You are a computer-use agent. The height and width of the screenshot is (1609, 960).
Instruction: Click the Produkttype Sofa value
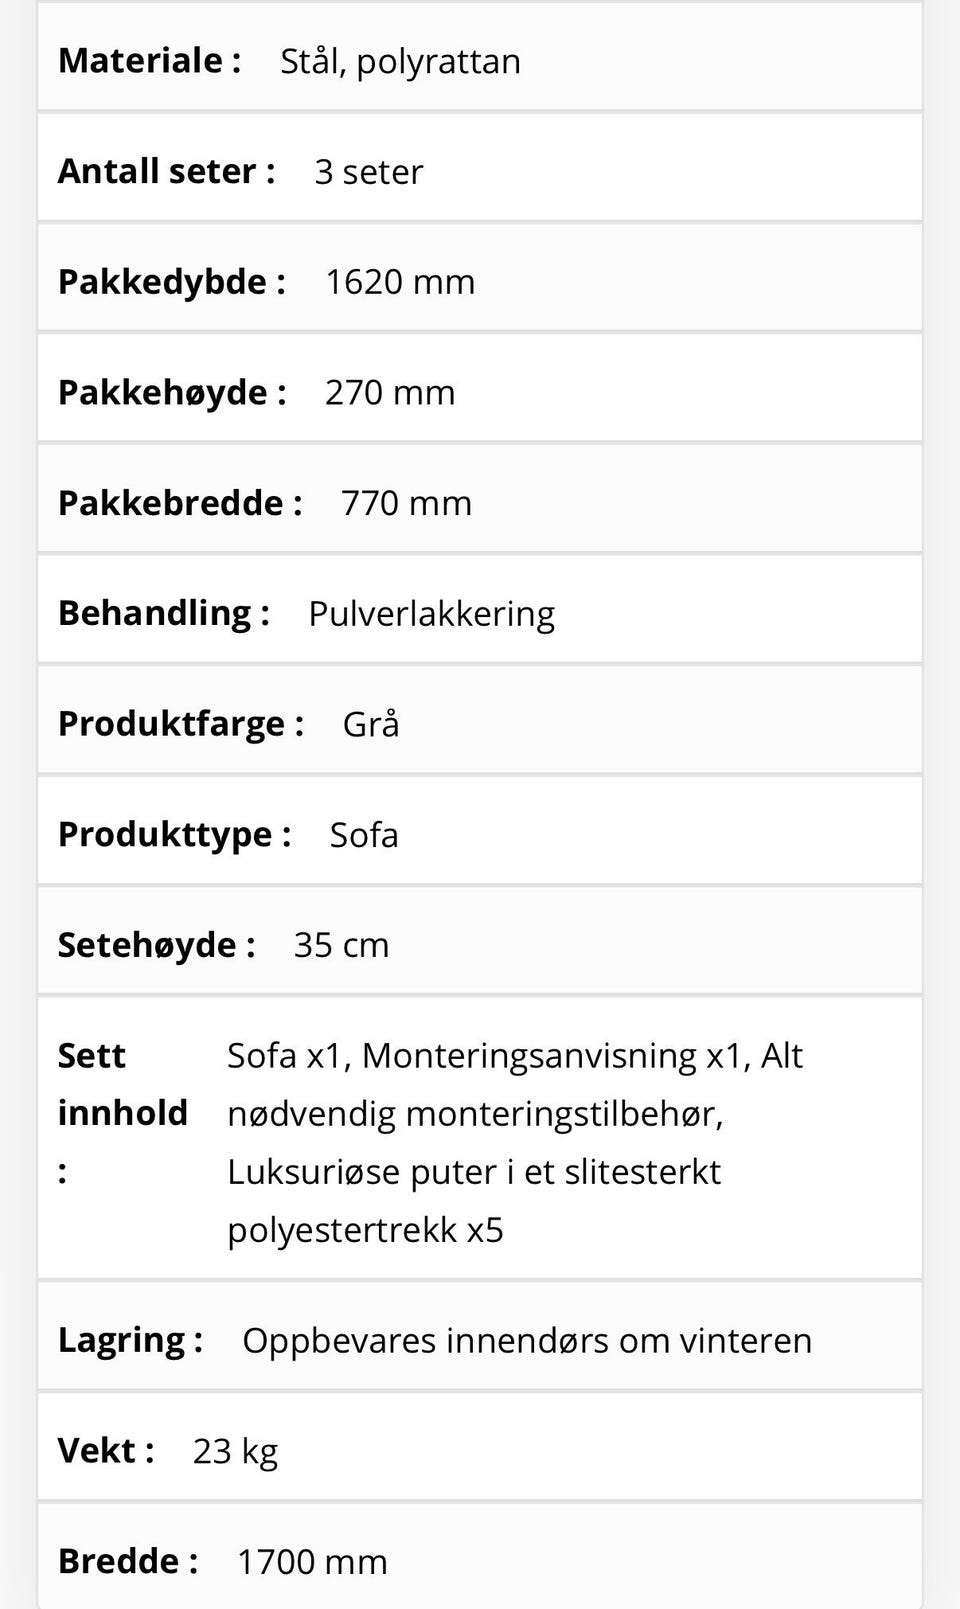[364, 835]
